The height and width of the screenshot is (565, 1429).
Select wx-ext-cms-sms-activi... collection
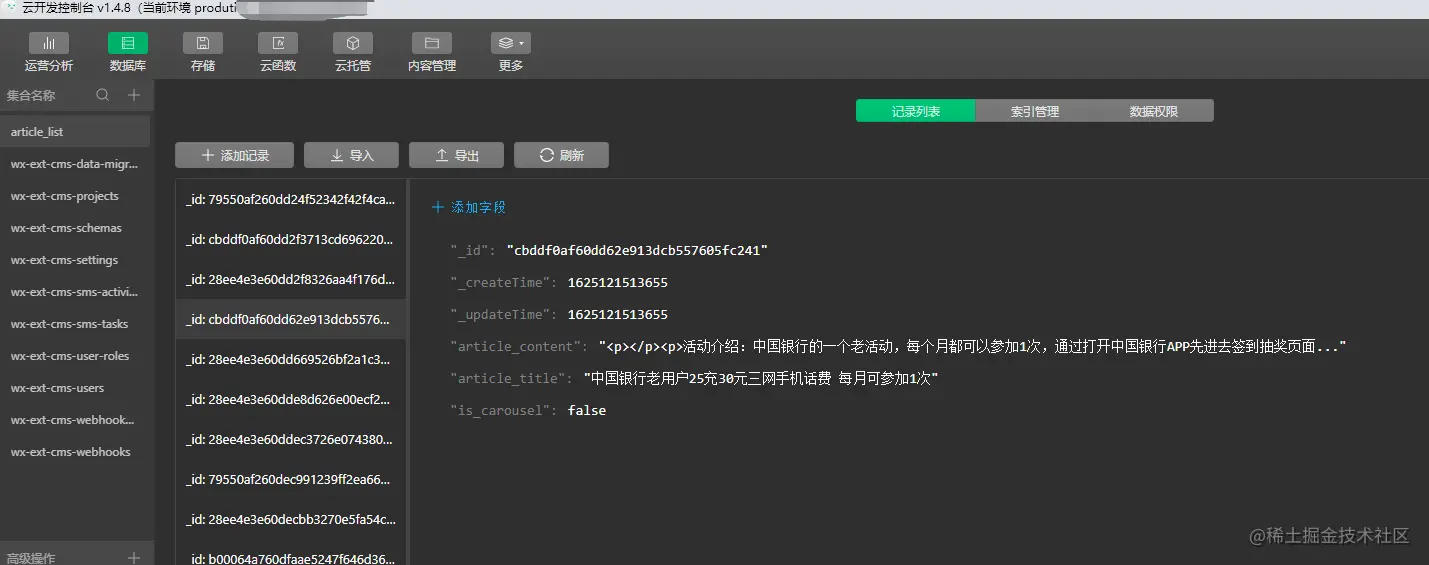(x=75, y=291)
